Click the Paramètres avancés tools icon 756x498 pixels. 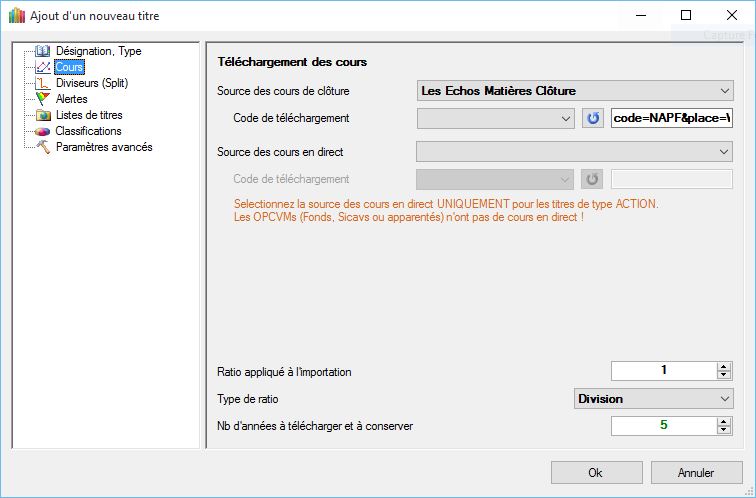pyautogui.click(x=42, y=147)
